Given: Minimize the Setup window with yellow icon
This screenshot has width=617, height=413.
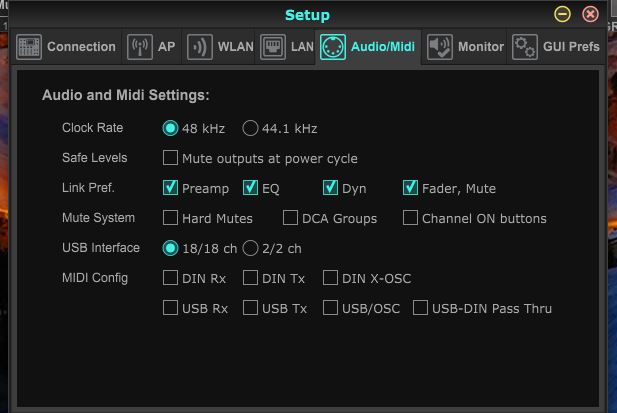Looking at the screenshot, I should click(562, 15).
